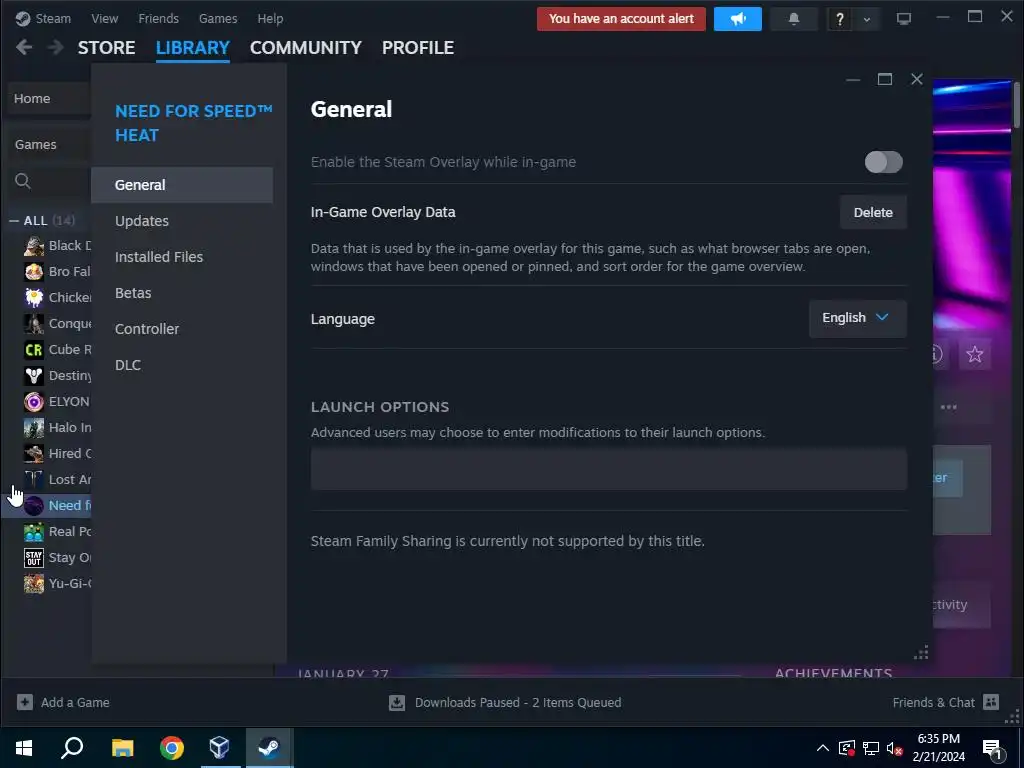Screen dimensions: 1024x768
Task: Open the PROFILE section
Action: 418,48
